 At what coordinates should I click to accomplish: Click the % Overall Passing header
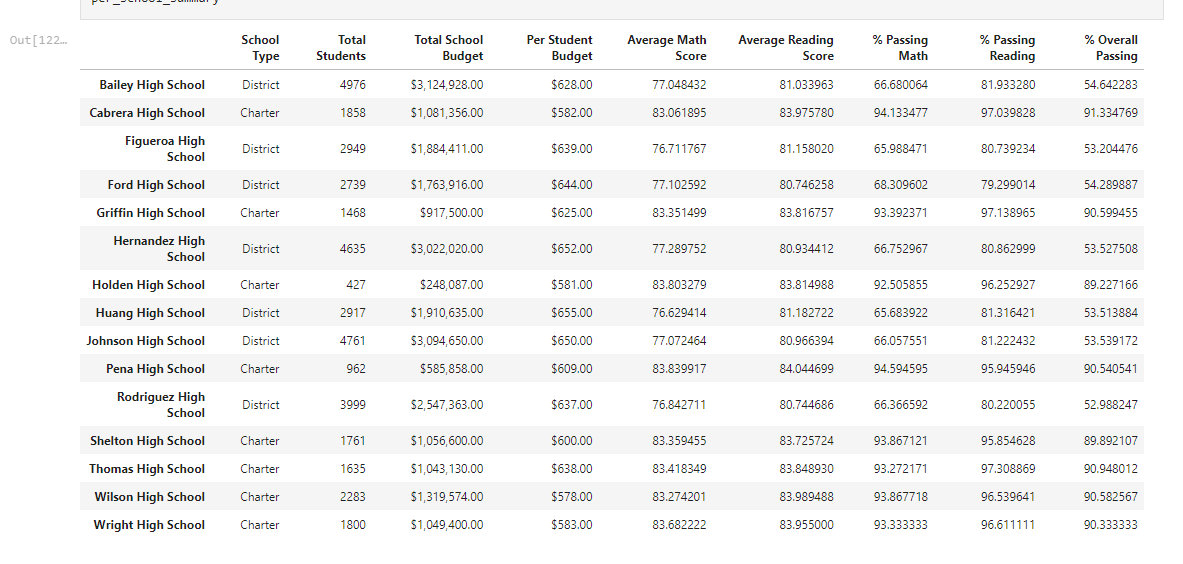coord(1111,48)
